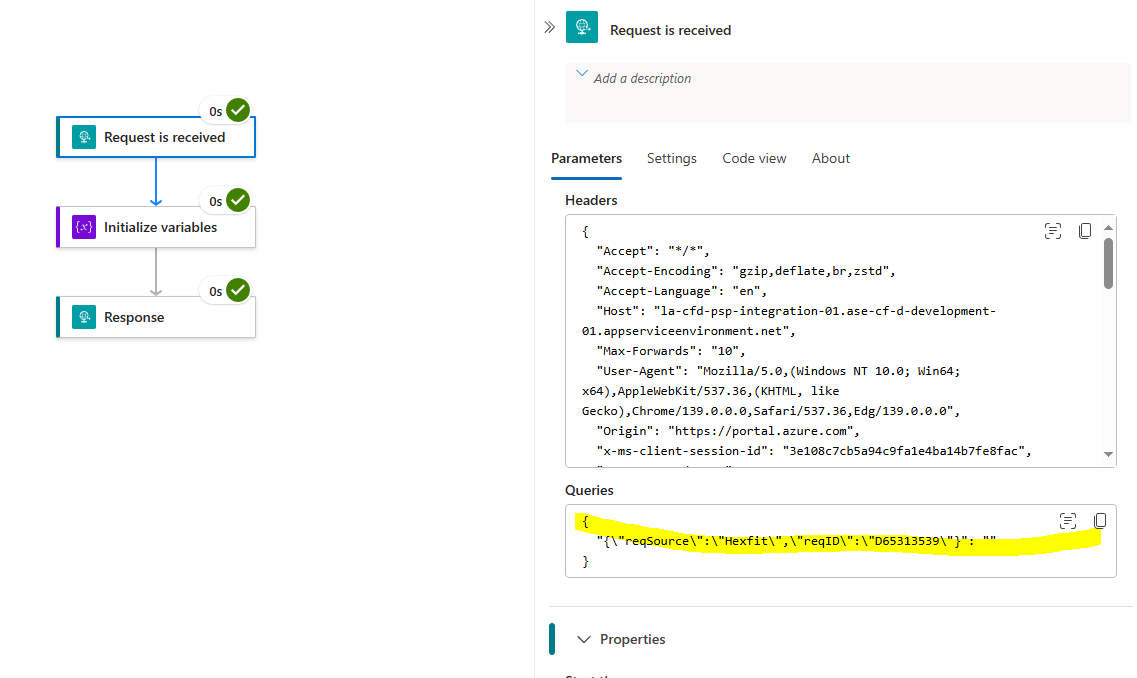Copy the Headers JSON content
The height and width of the screenshot is (678, 1137).
(1085, 230)
